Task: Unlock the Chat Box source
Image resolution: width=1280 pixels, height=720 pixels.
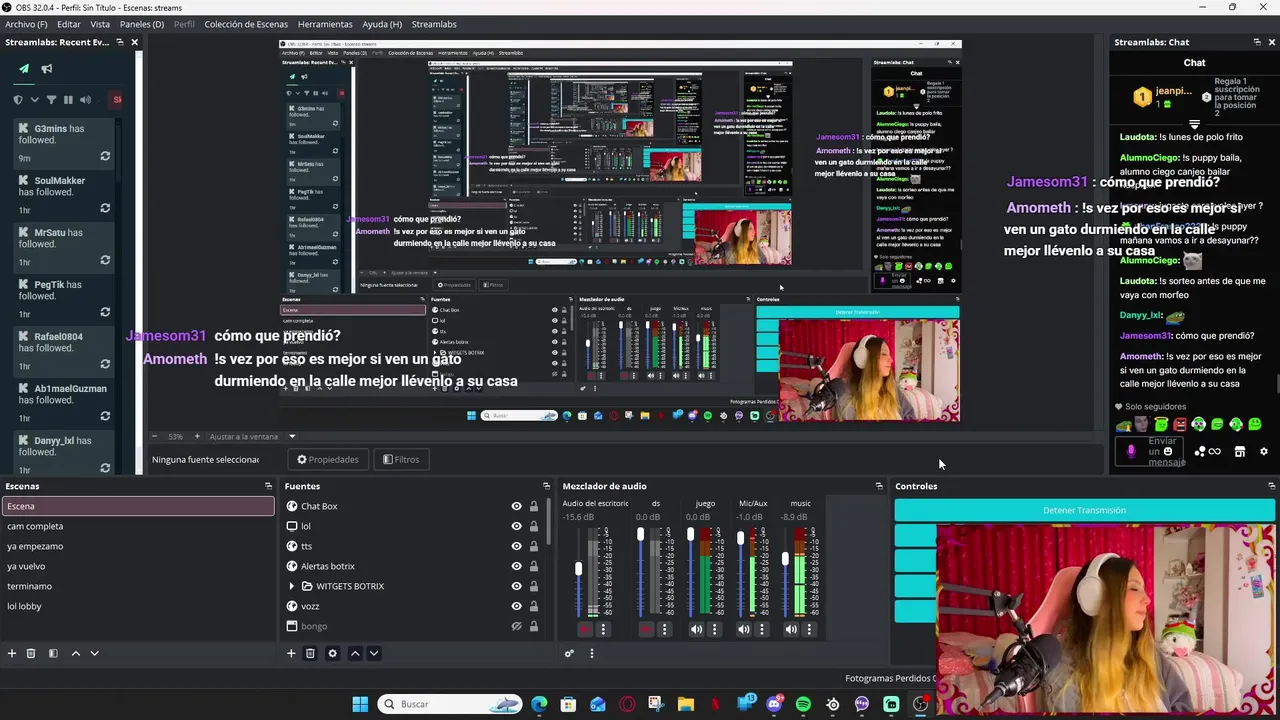Action: (x=533, y=506)
